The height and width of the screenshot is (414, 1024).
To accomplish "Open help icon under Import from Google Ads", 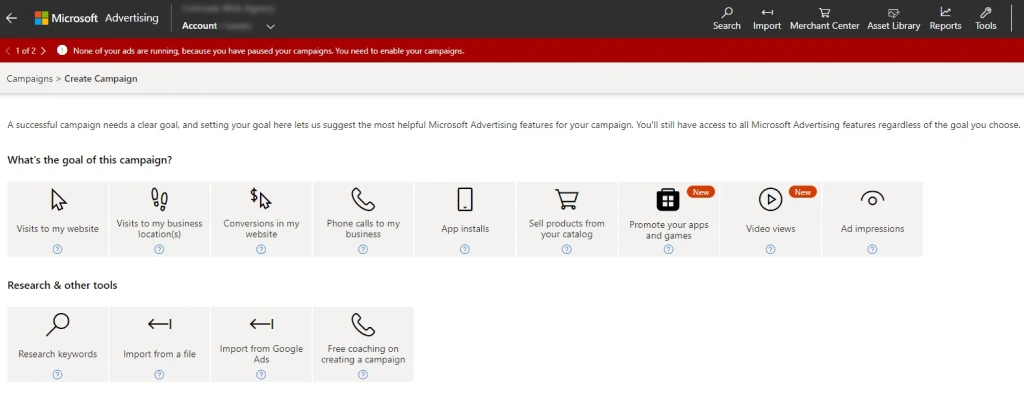I will coord(261,374).
